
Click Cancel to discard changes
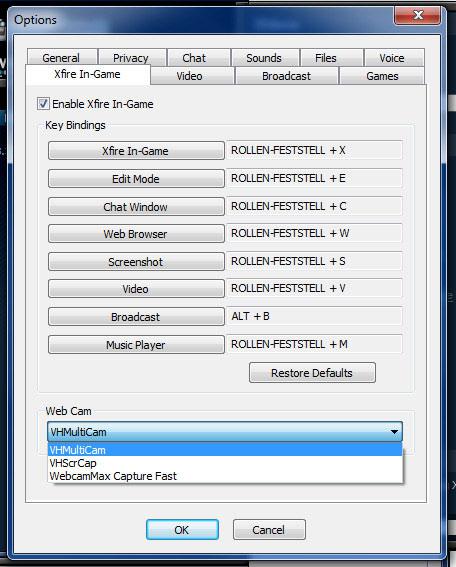[269, 529]
